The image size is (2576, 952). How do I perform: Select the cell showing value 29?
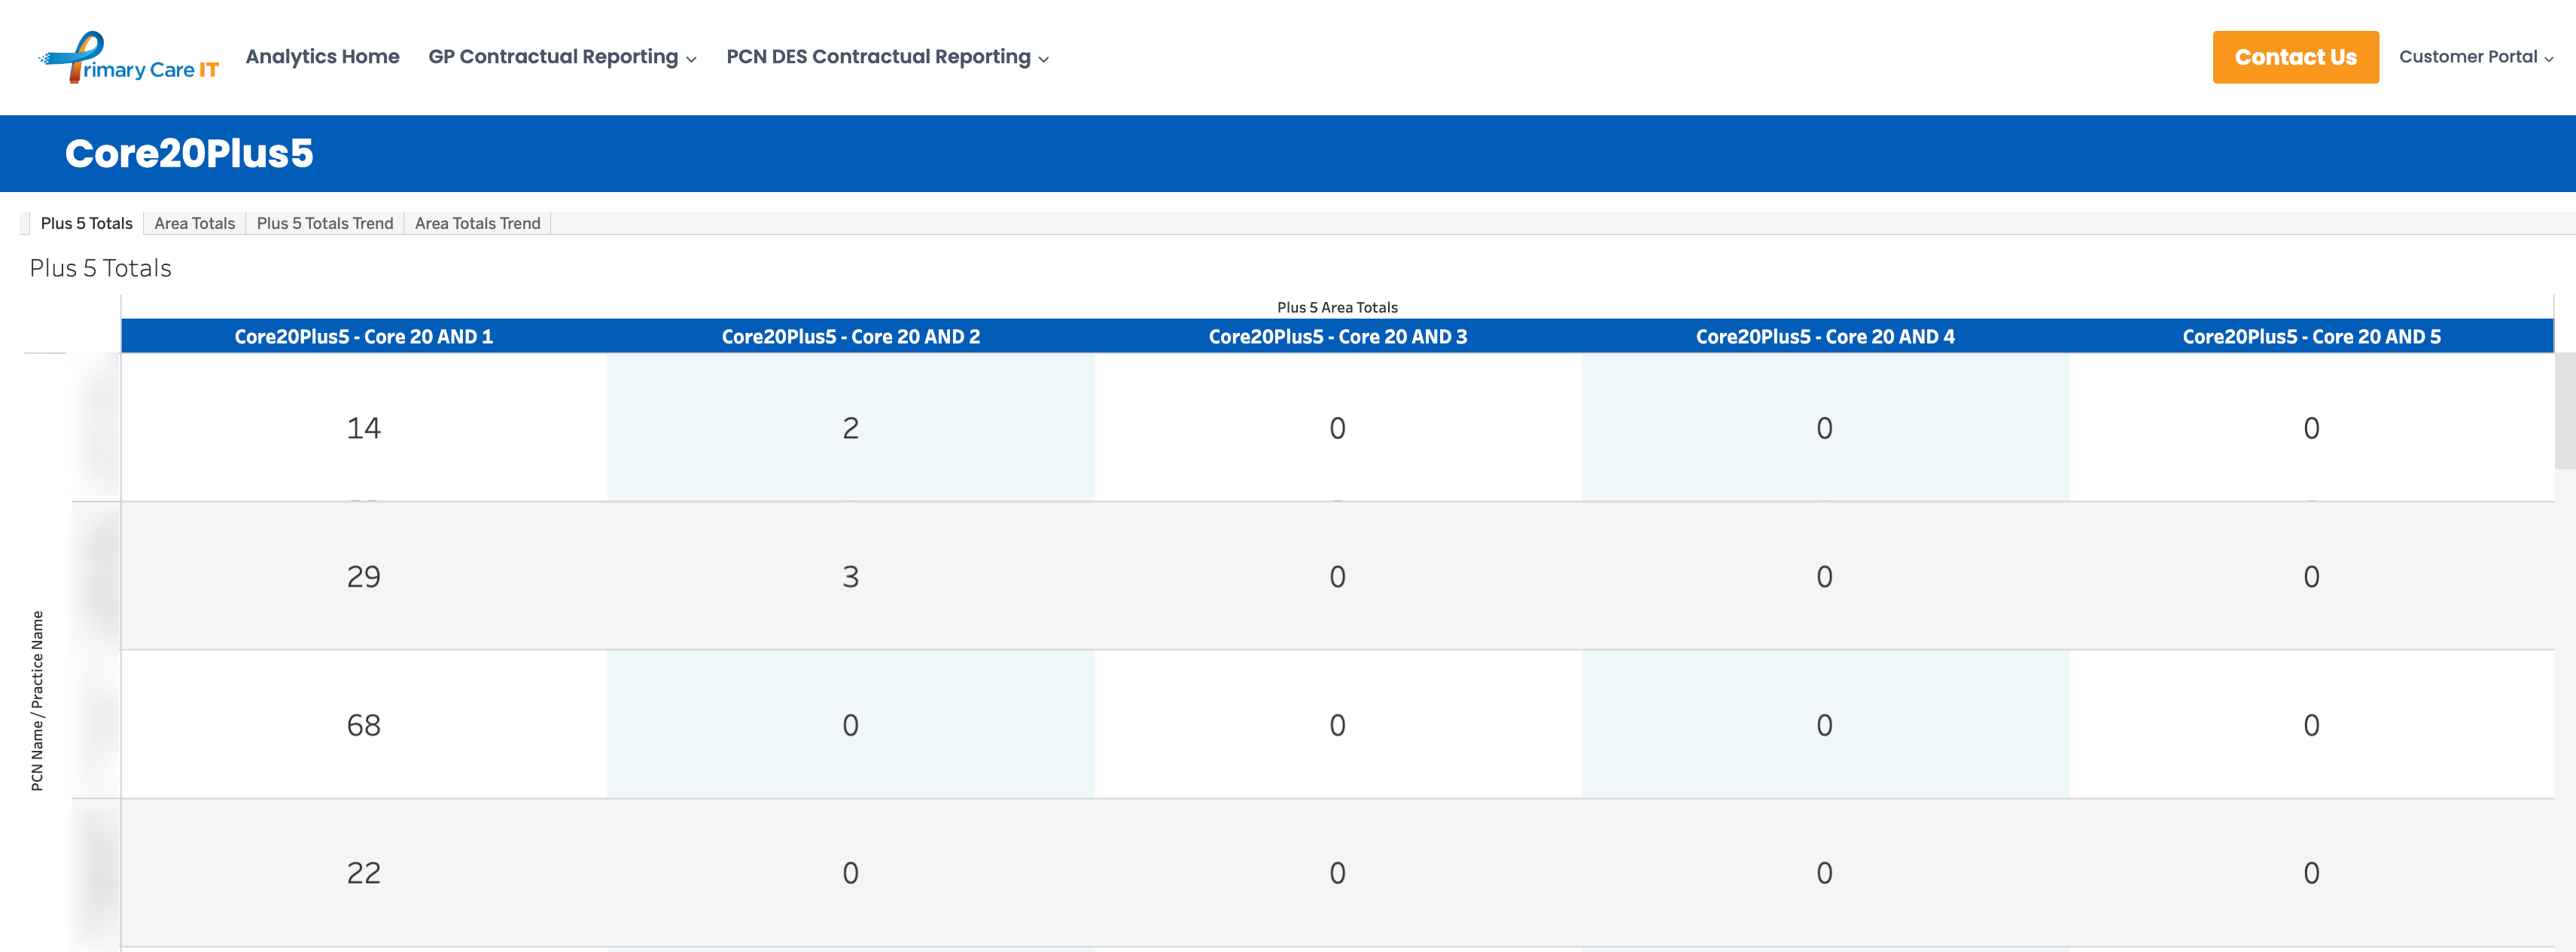[364, 576]
